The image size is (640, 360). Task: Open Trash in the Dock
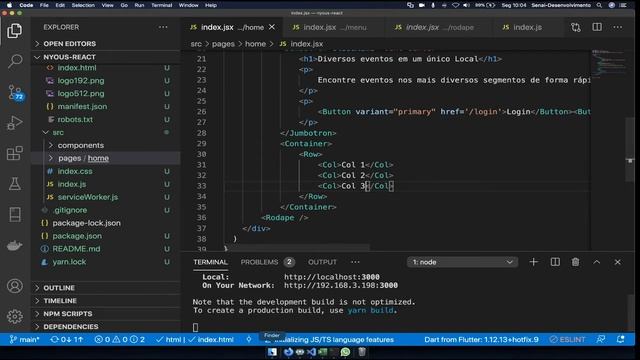pyautogui.click(x=362, y=352)
